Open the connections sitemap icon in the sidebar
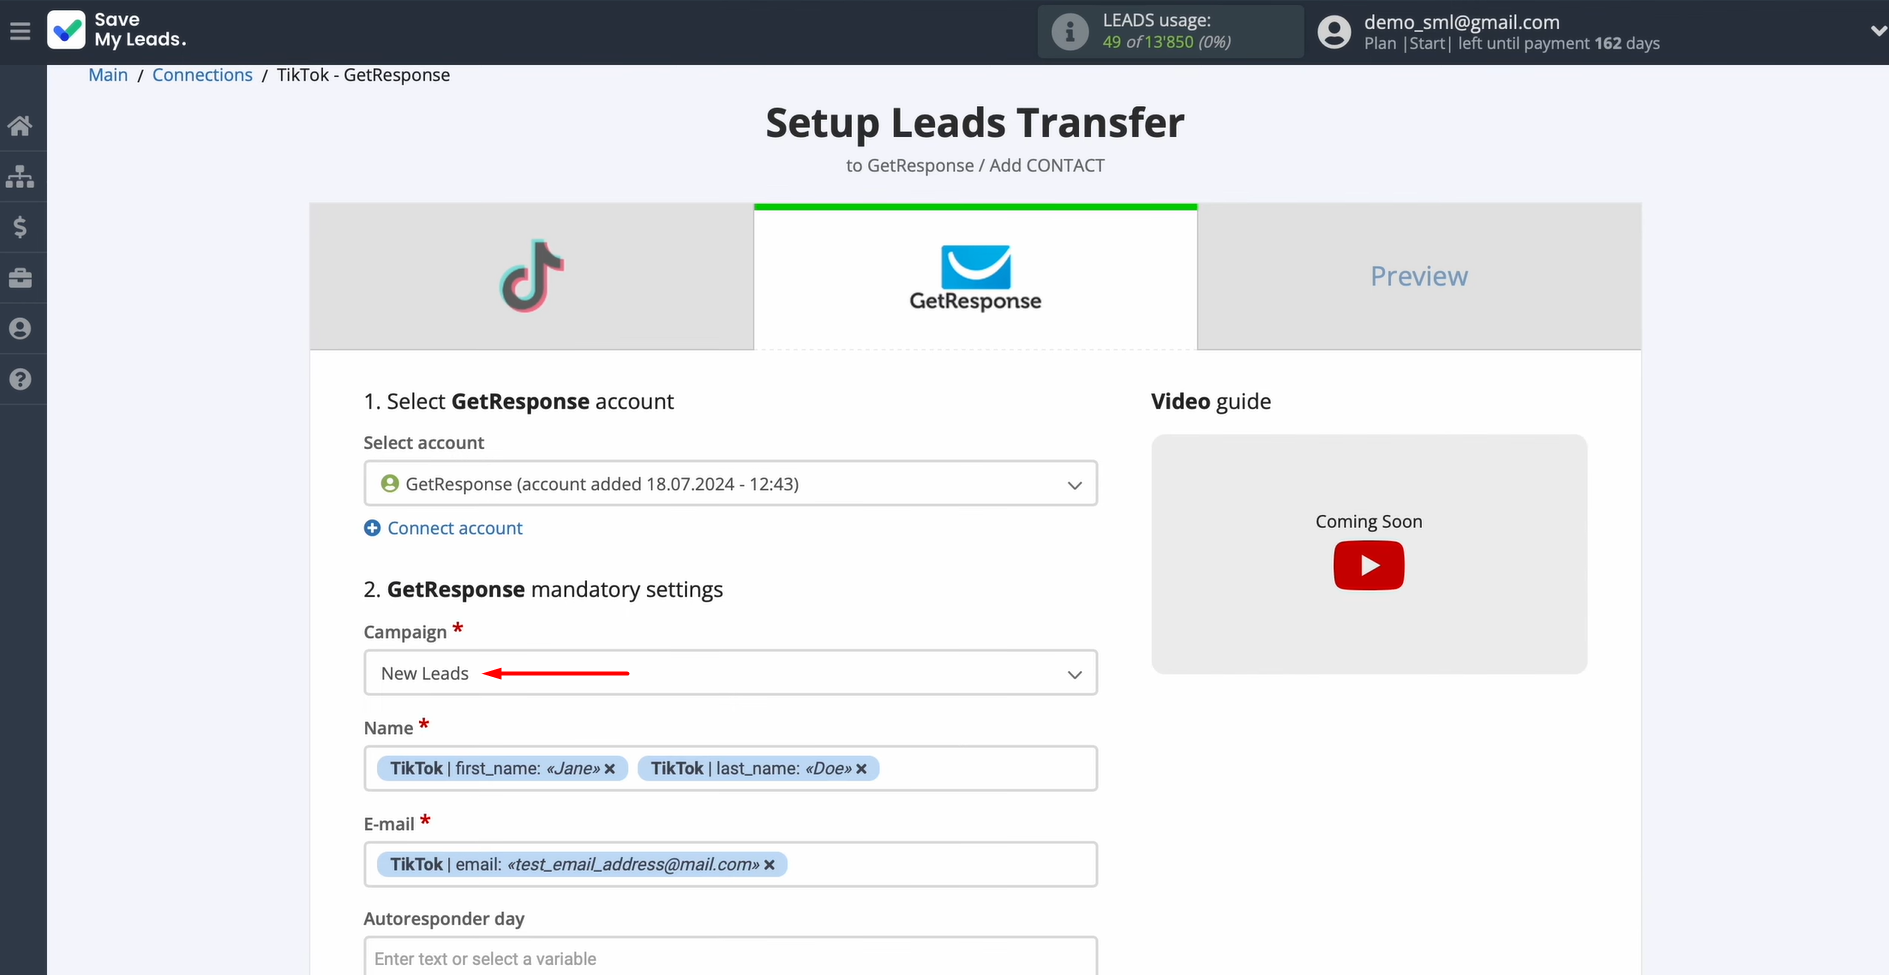 20,177
